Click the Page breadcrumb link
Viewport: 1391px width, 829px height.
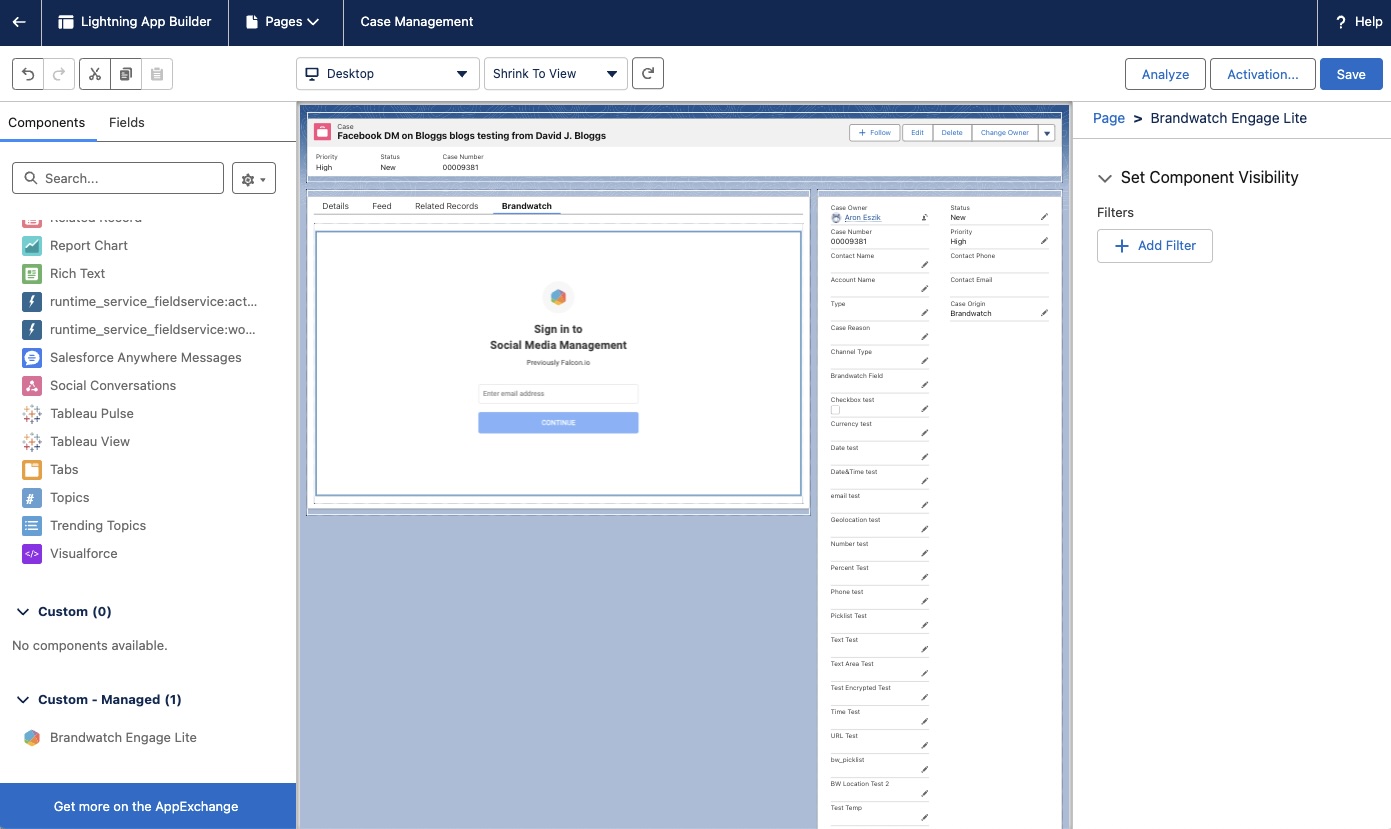pyautogui.click(x=1109, y=118)
